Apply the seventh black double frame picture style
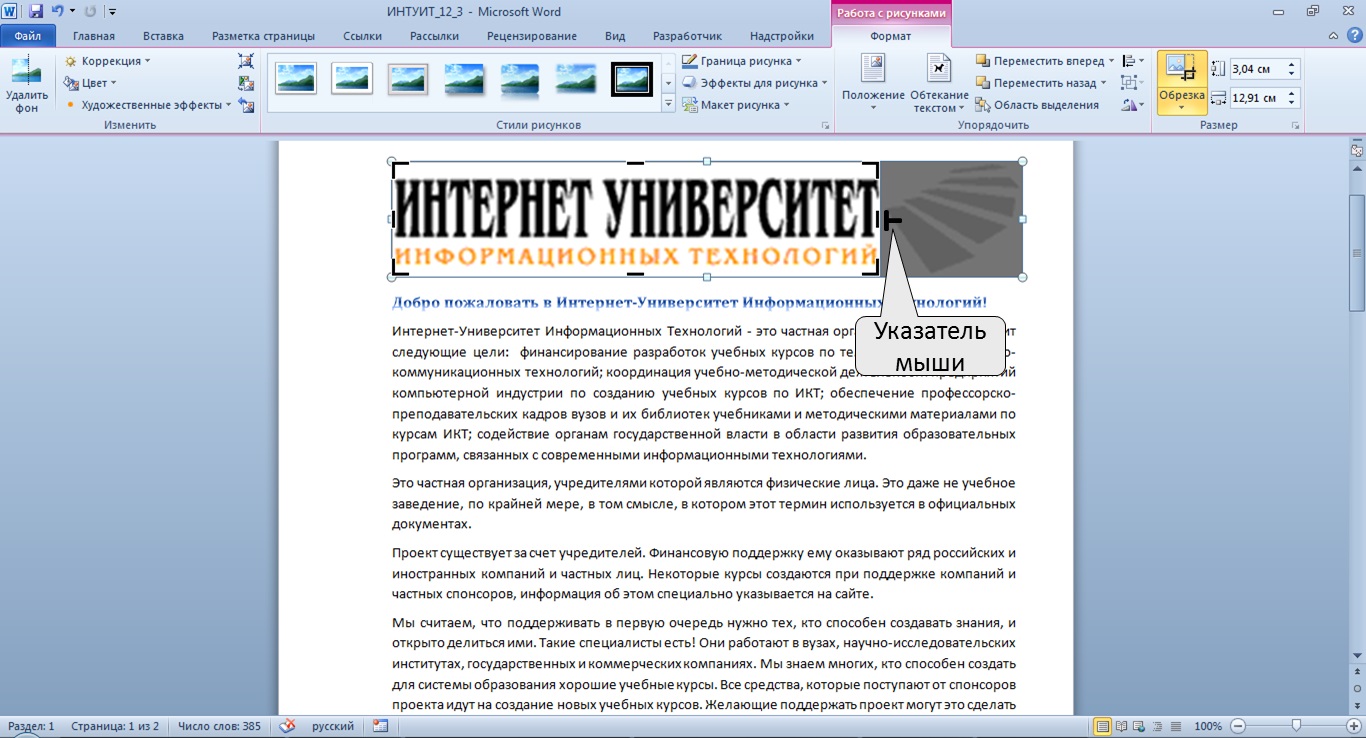The width and height of the screenshot is (1366, 738). 632,78
